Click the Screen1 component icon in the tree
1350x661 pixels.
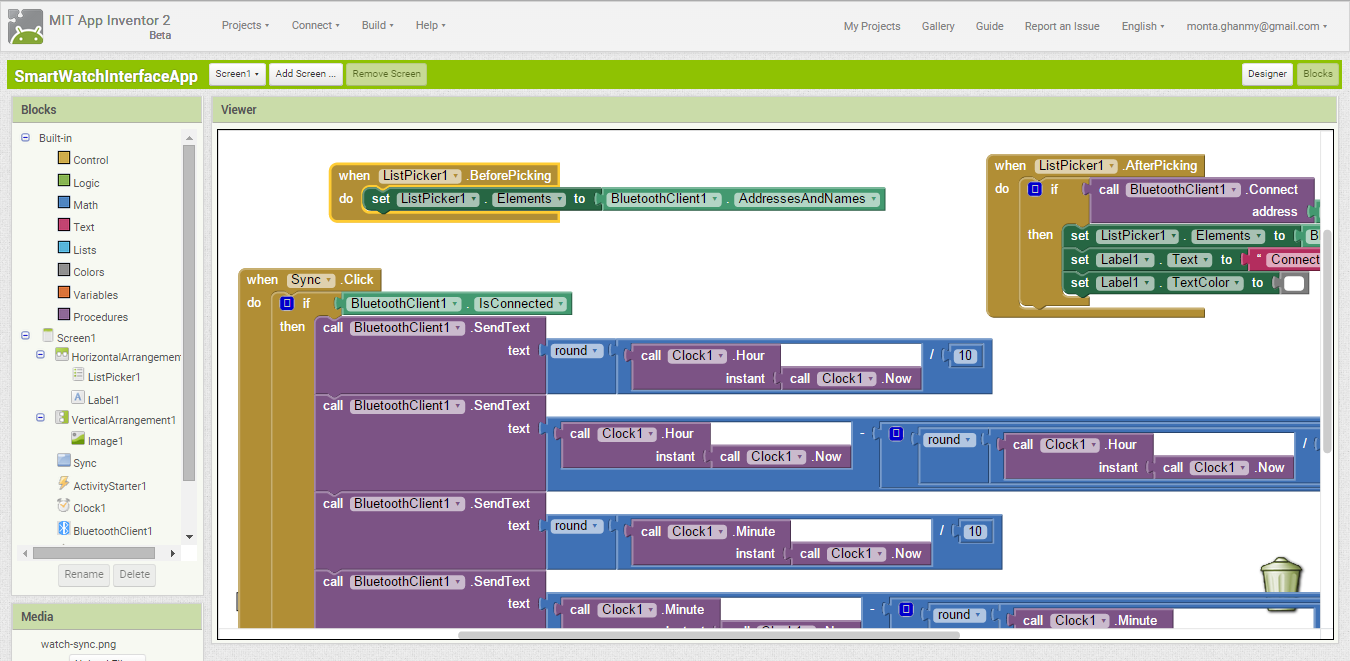click(47, 336)
